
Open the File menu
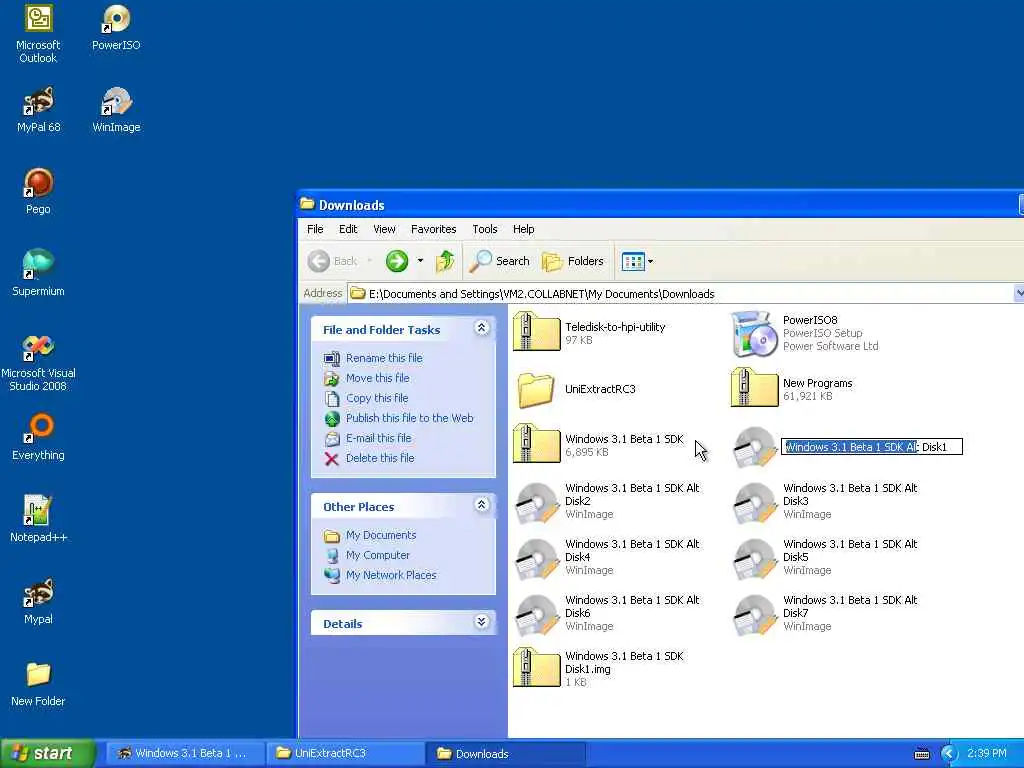point(315,229)
